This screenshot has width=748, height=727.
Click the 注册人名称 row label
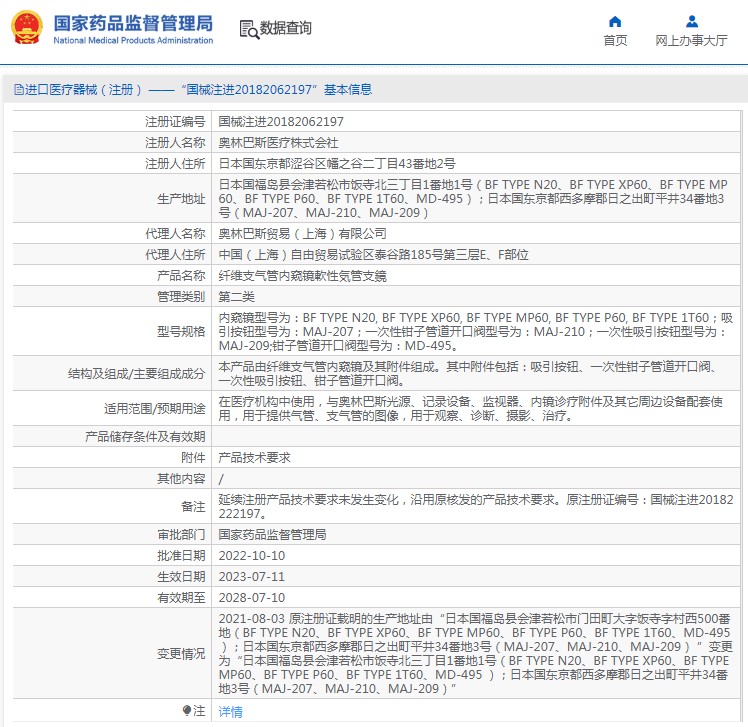175,143
